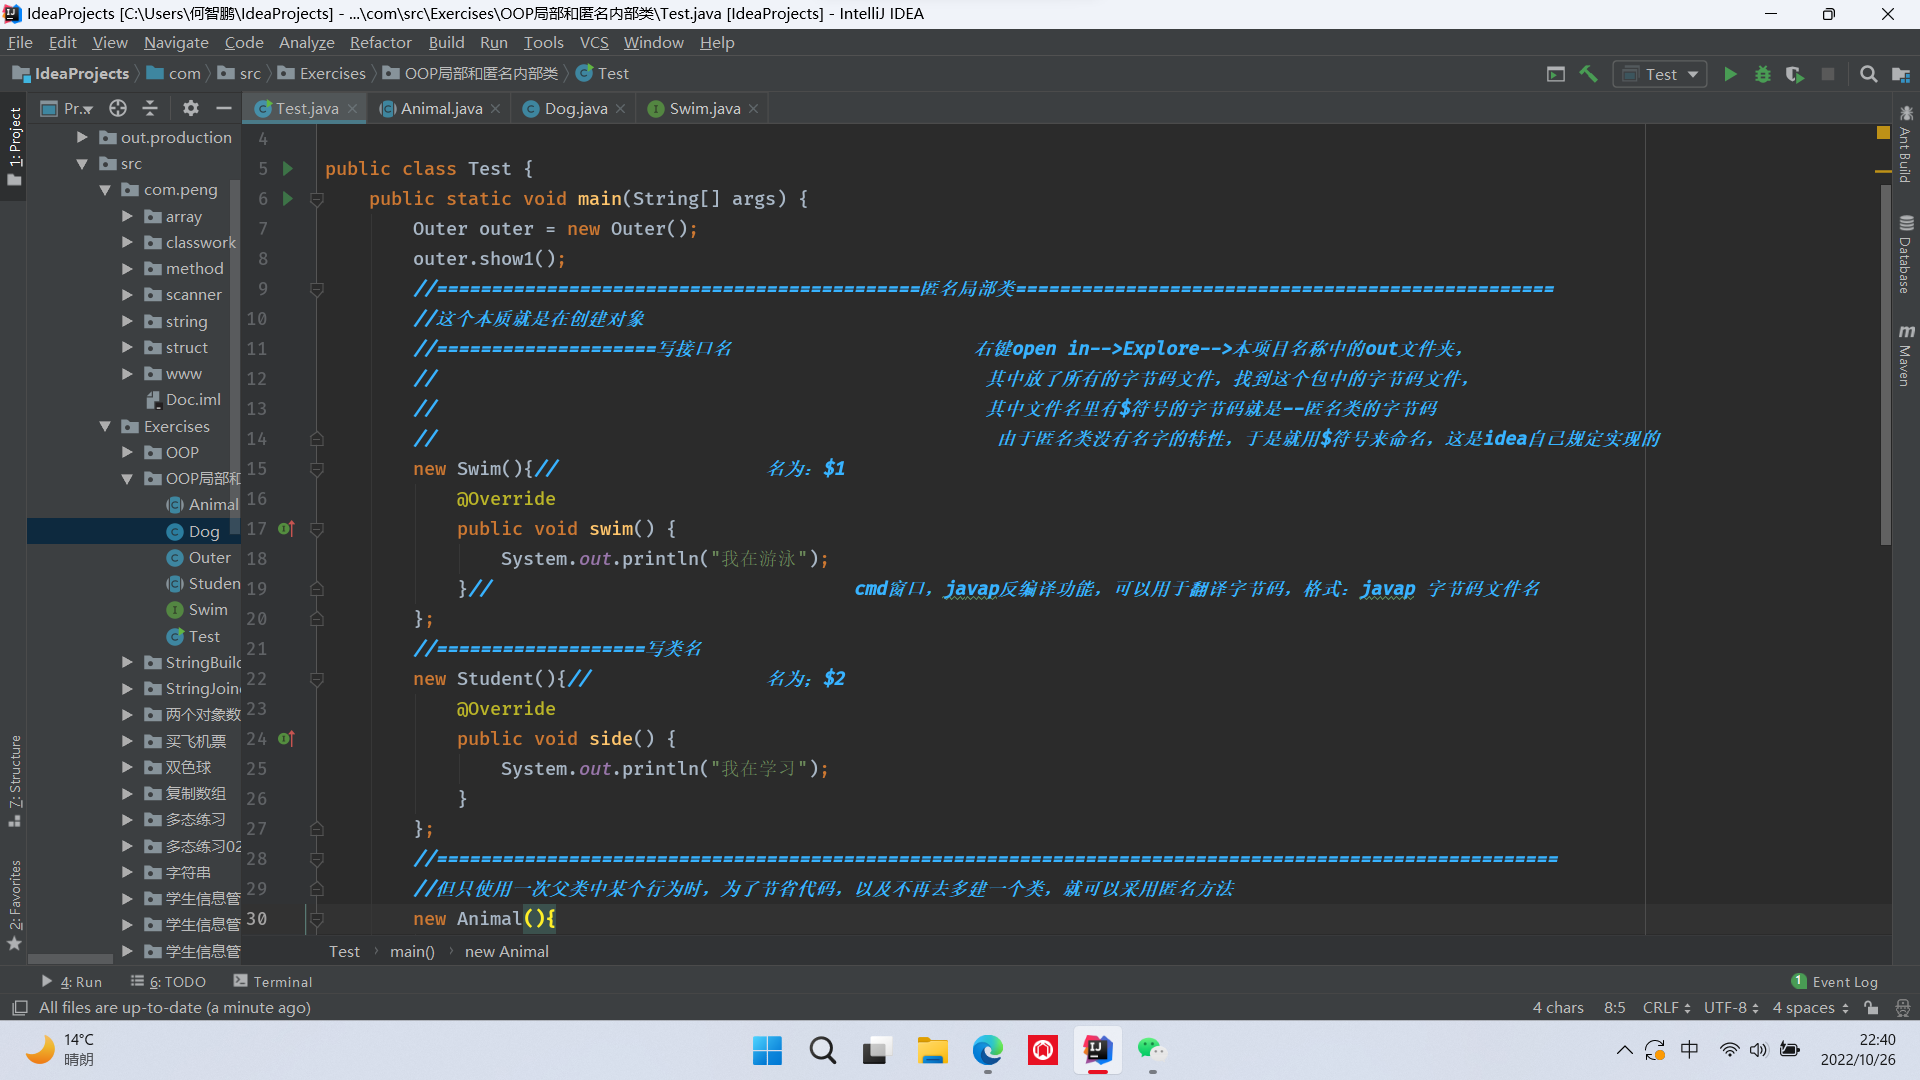Click override gutter marker beside swim method
Image resolution: width=1920 pixels, height=1080 pixels.
click(x=286, y=529)
